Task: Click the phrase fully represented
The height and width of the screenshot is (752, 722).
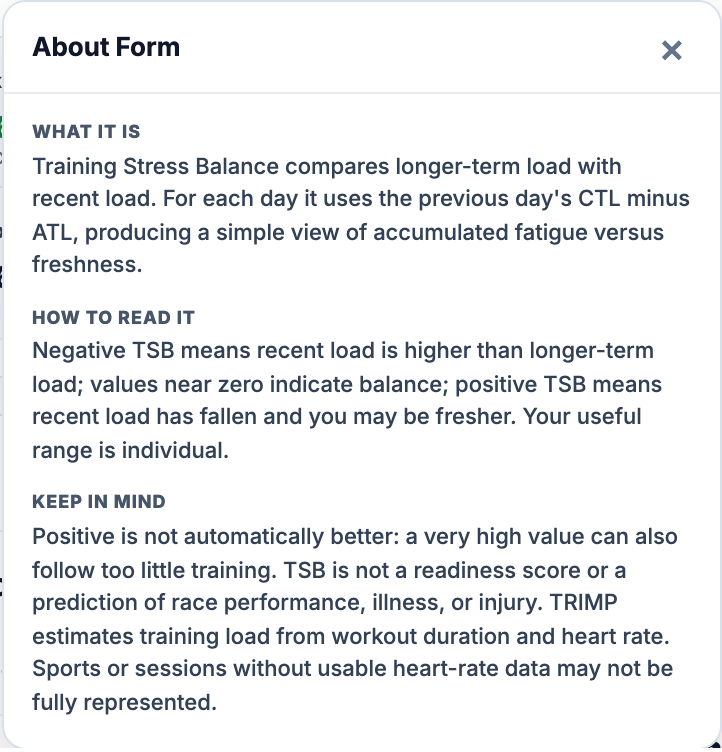Action: tap(124, 703)
